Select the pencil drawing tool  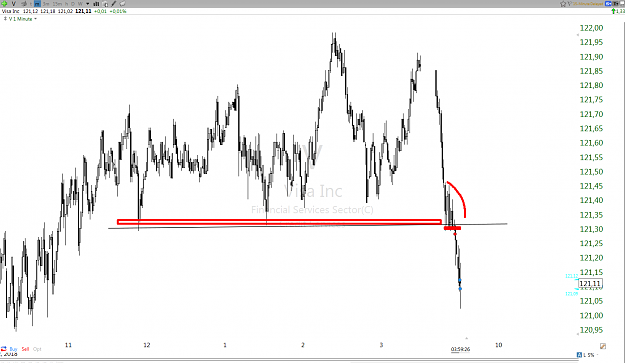114,4
